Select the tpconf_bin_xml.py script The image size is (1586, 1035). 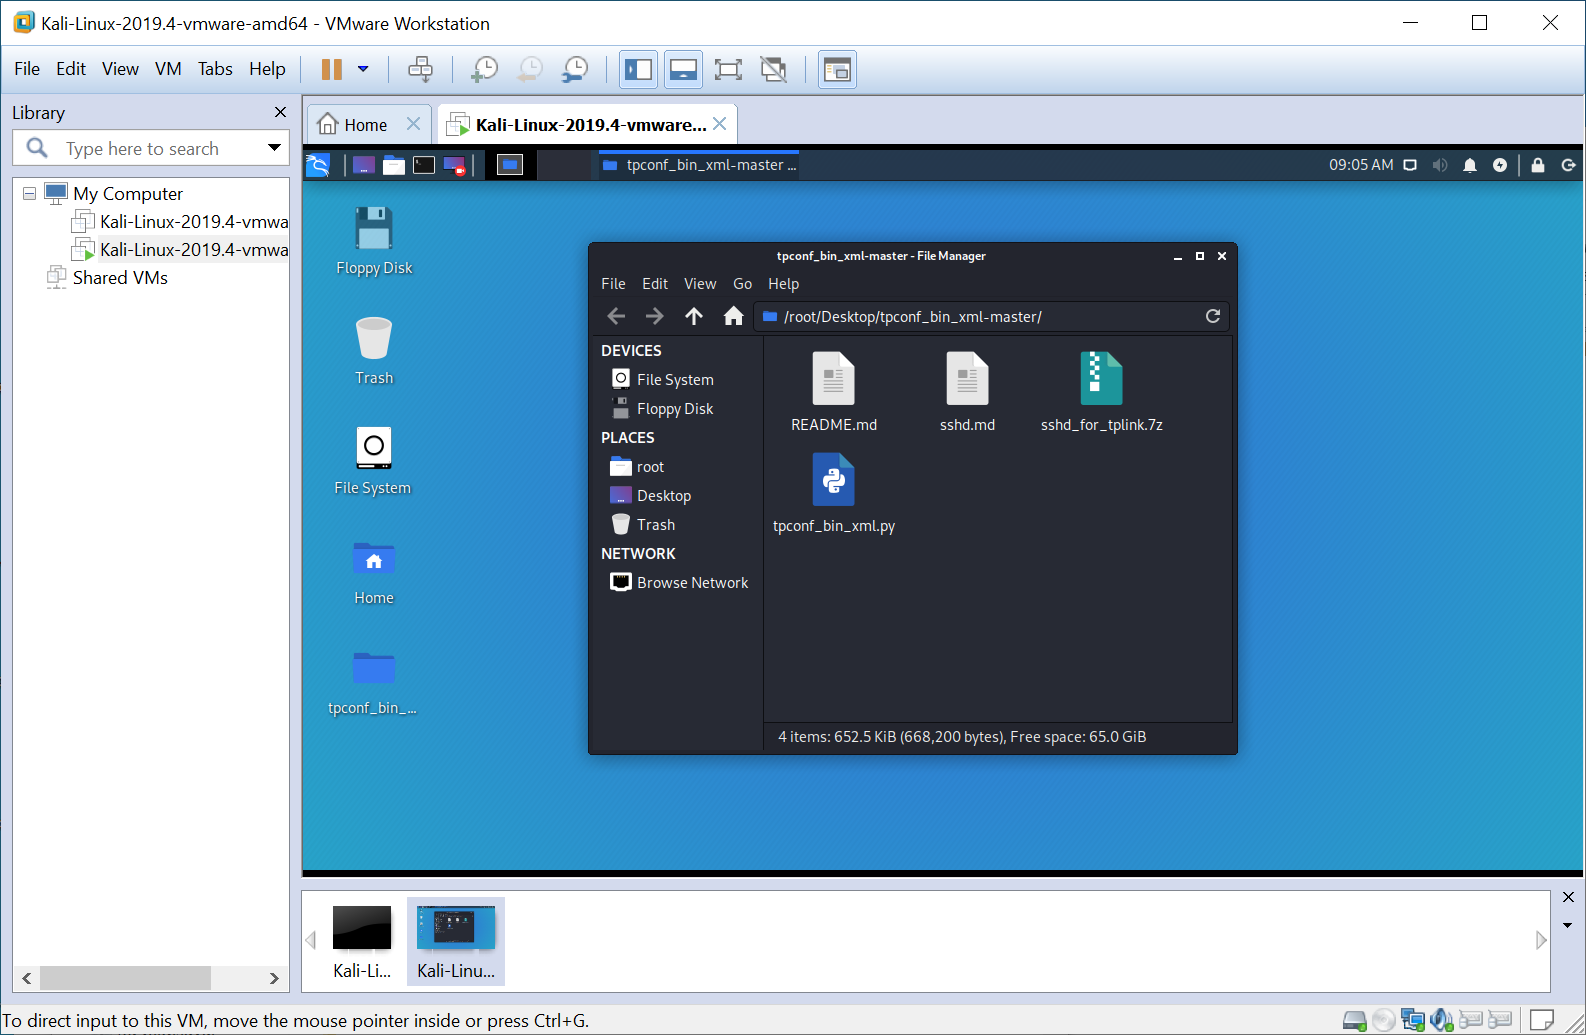[x=834, y=493]
